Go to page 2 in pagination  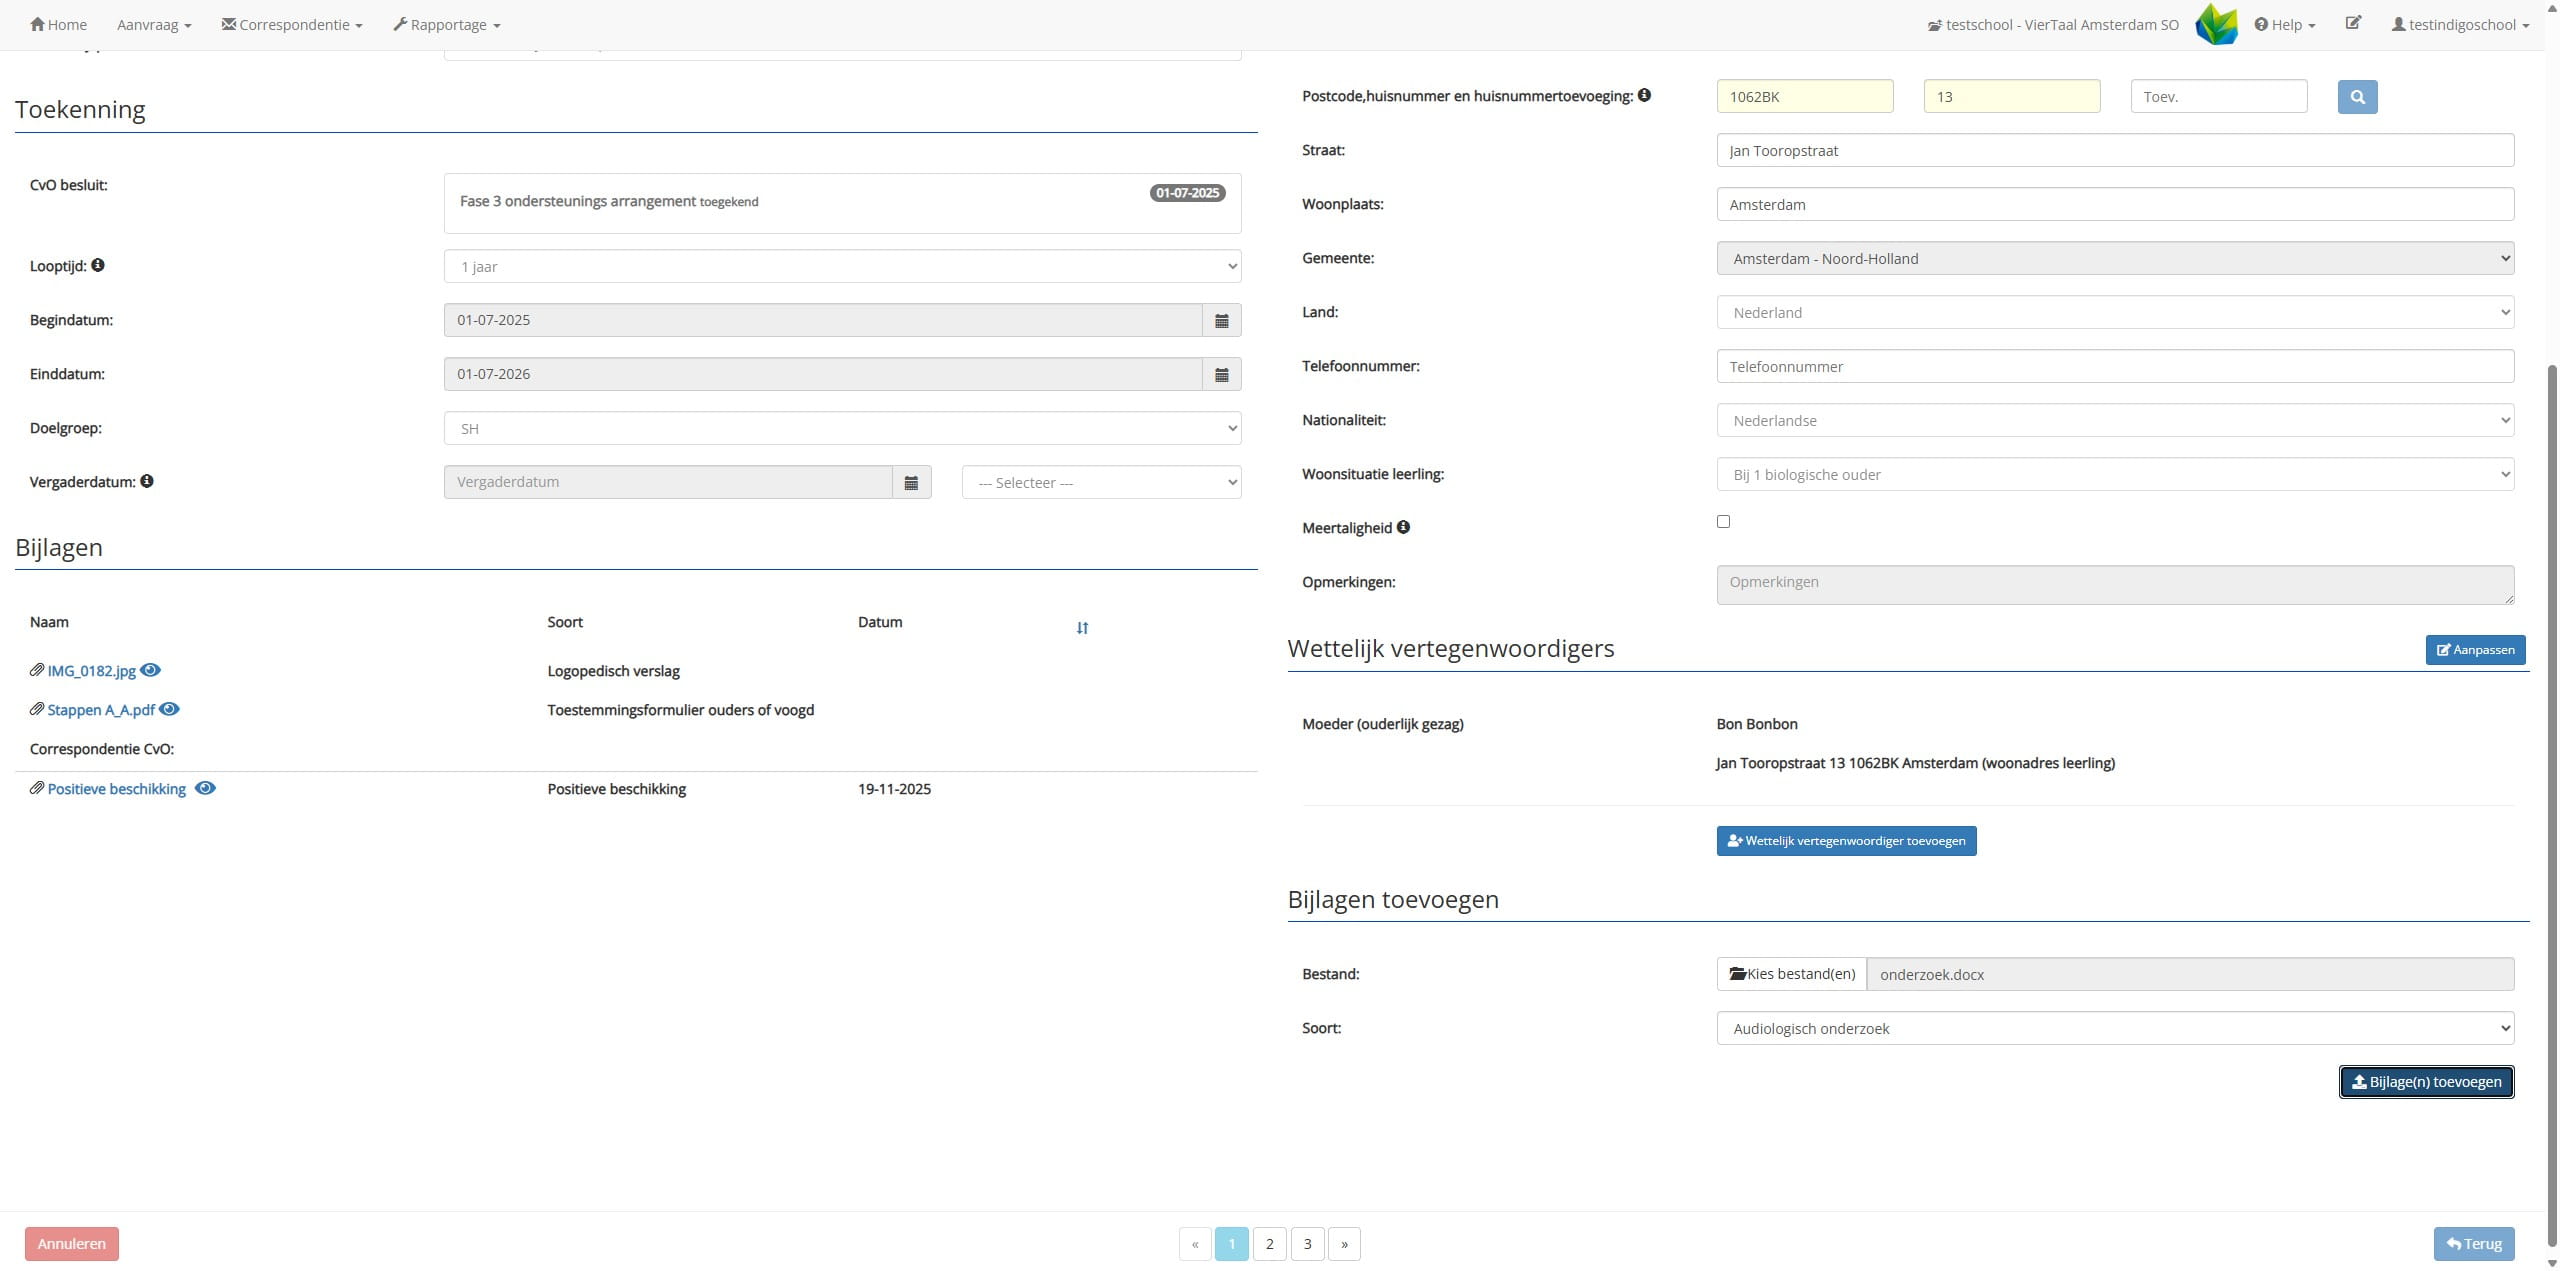(1269, 1244)
